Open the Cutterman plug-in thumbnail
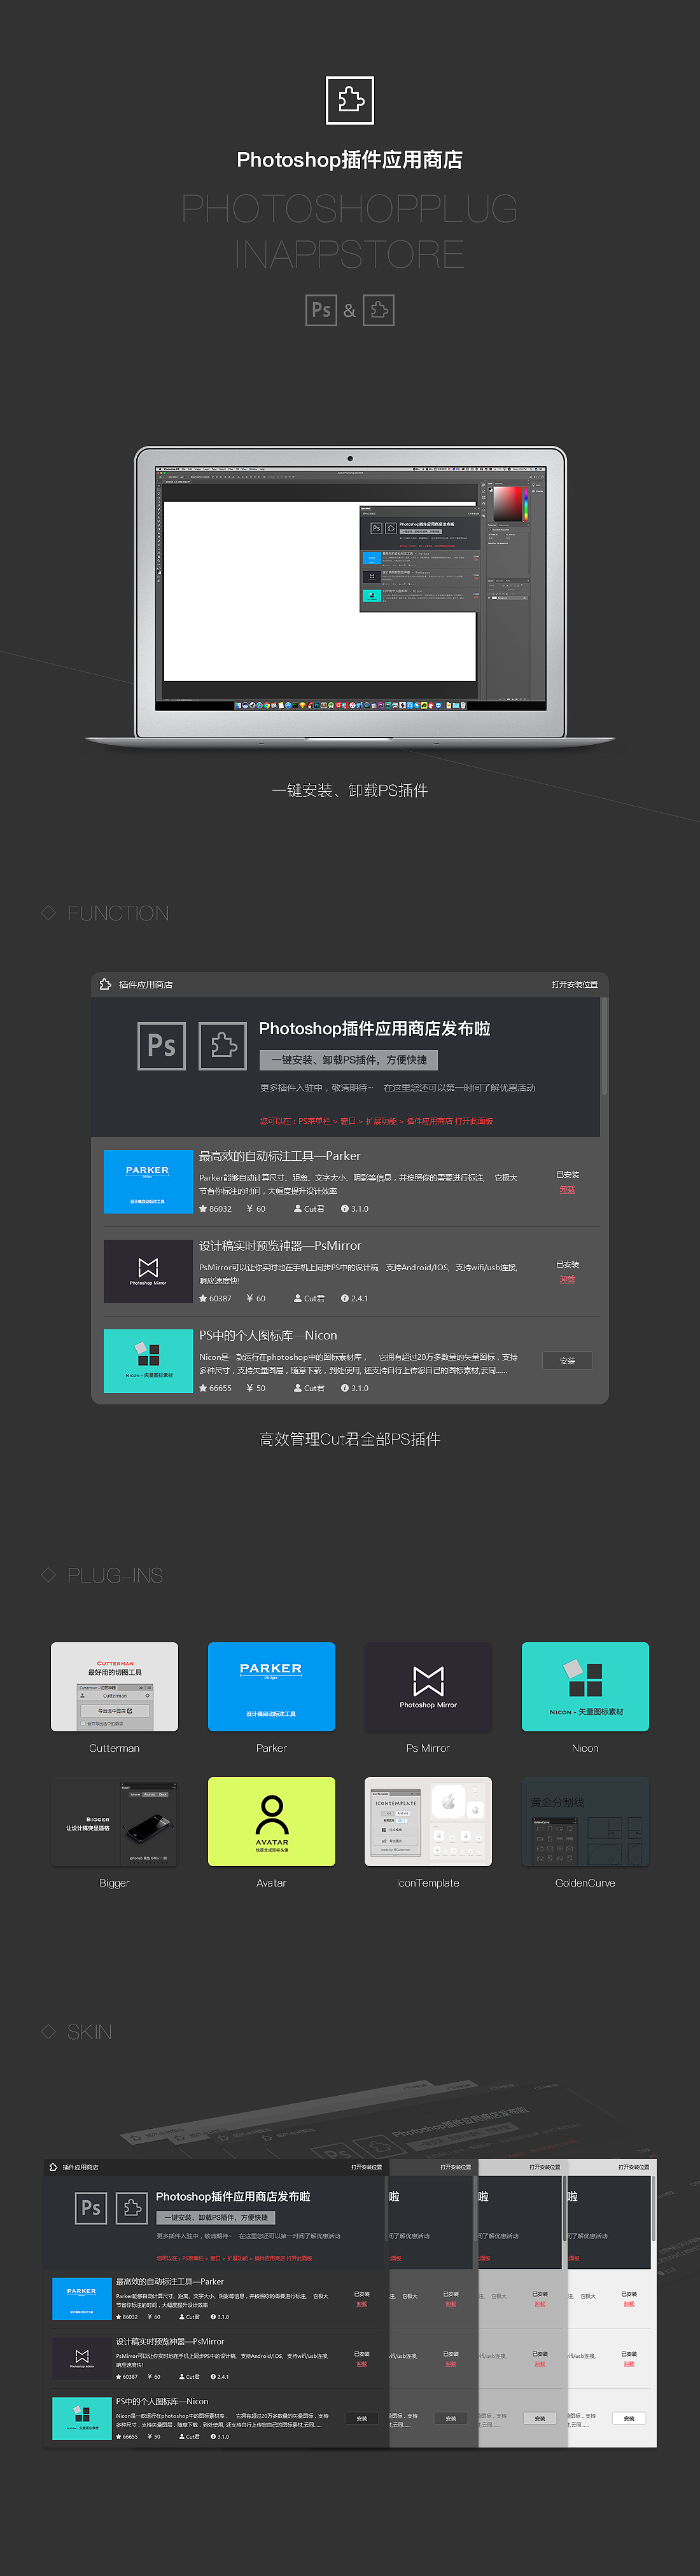 (115, 1687)
